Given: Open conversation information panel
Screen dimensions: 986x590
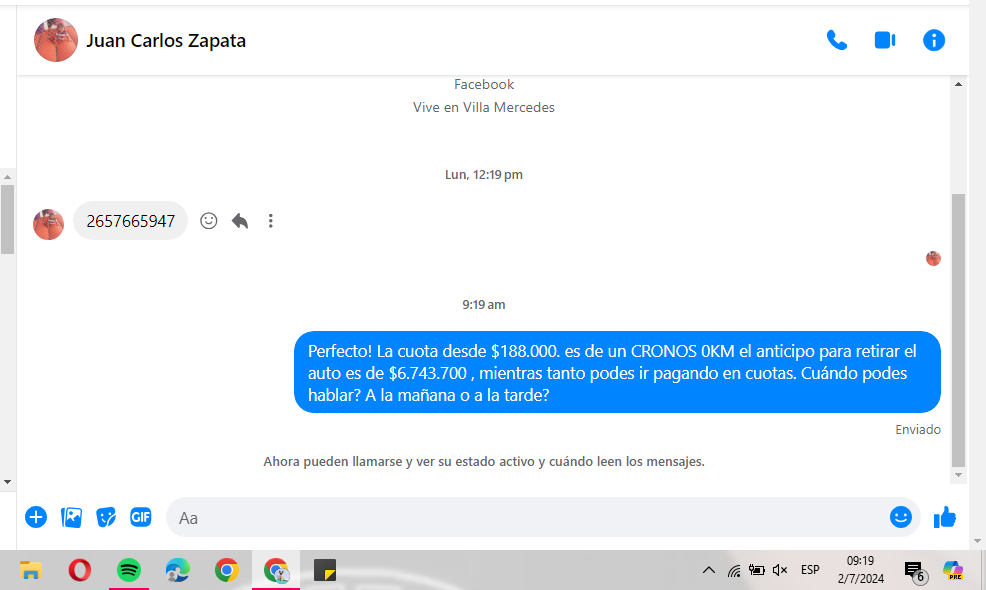Looking at the screenshot, I should 933,40.
